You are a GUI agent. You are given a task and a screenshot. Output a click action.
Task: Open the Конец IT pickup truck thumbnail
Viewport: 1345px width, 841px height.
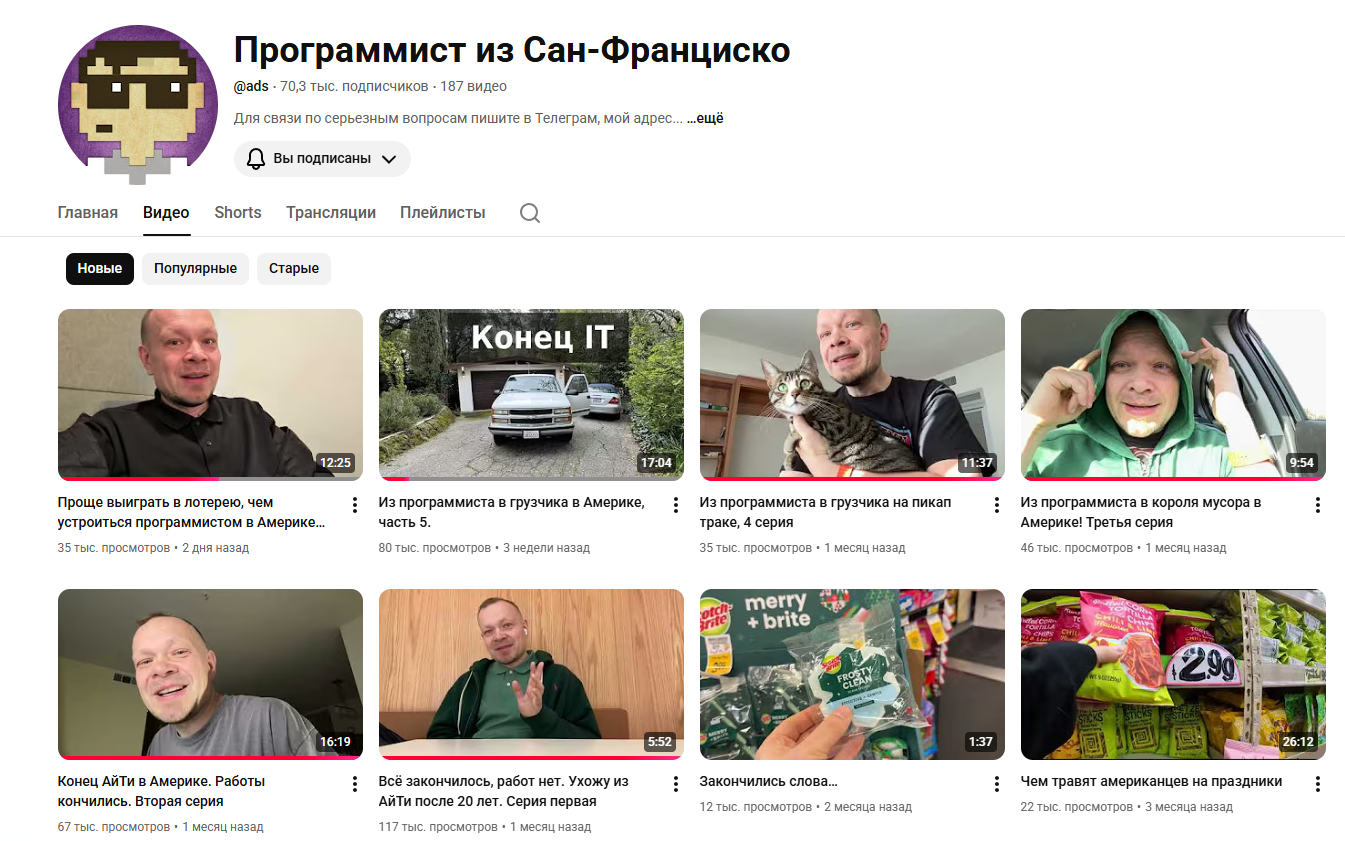click(x=531, y=394)
